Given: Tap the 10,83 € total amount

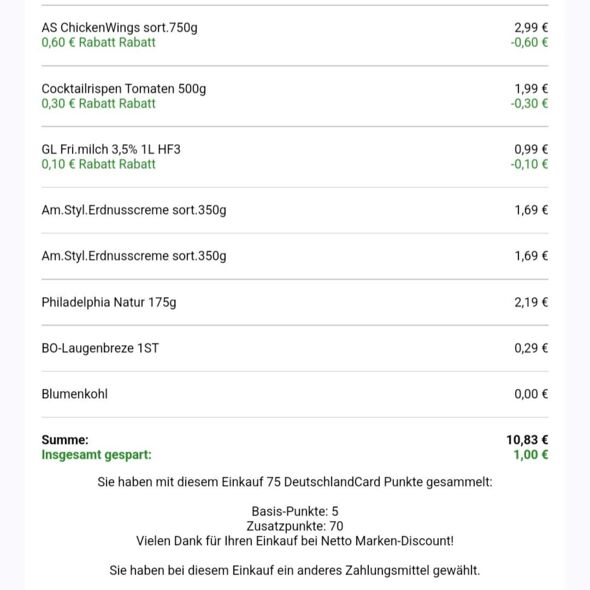Looking at the screenshot, I should point(527,440).
